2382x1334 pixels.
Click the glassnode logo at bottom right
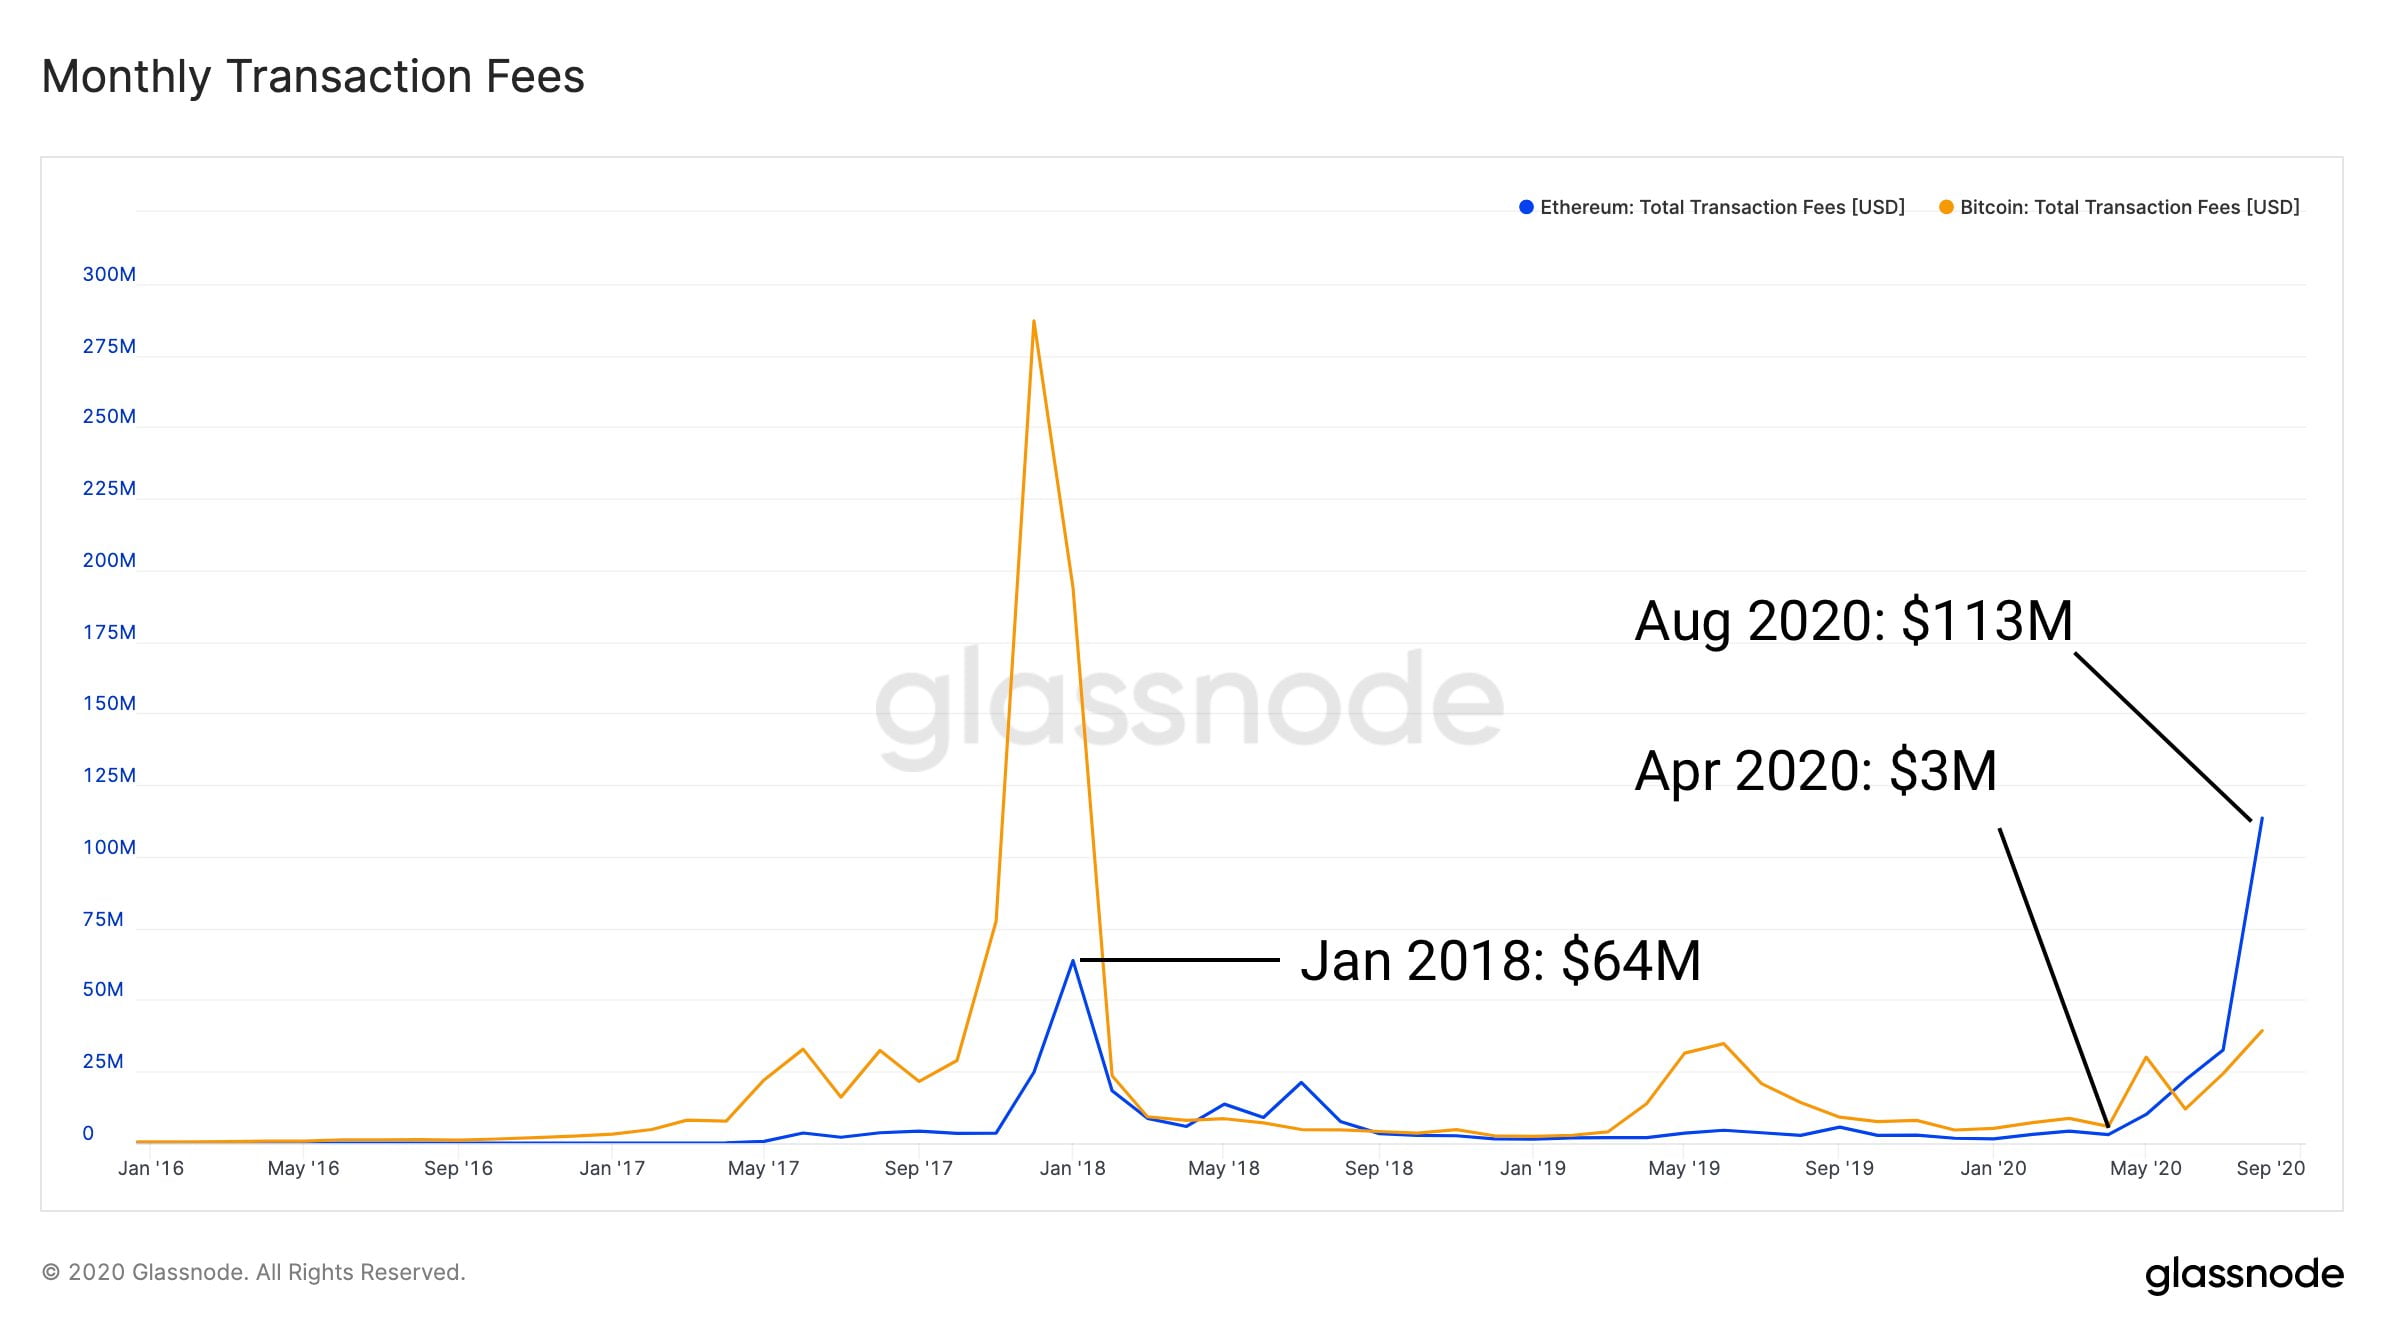coord(2244,1274)
